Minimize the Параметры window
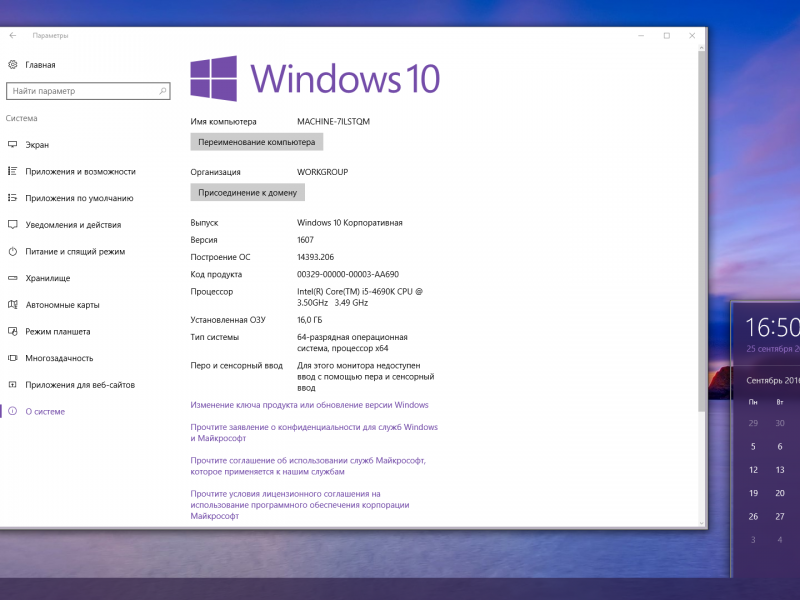 [641, 35]
